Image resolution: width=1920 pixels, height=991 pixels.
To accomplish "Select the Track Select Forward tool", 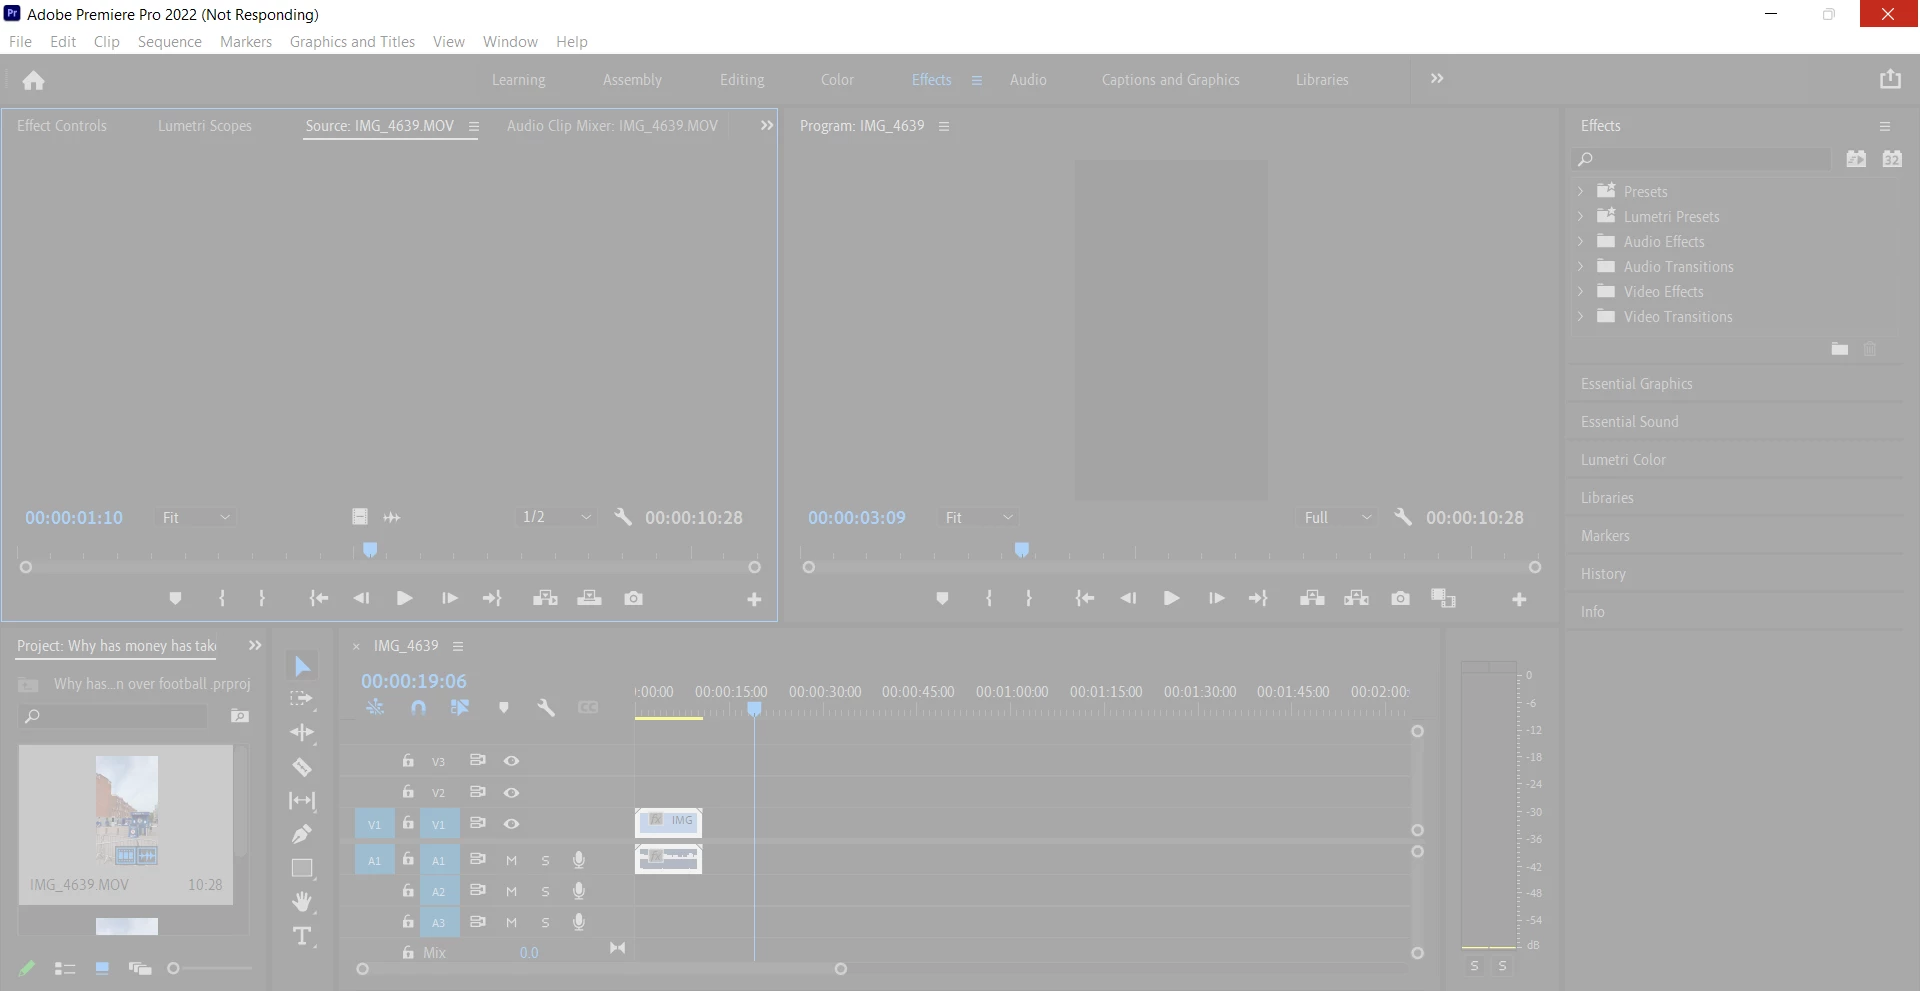I will click(x=301, y=699).
